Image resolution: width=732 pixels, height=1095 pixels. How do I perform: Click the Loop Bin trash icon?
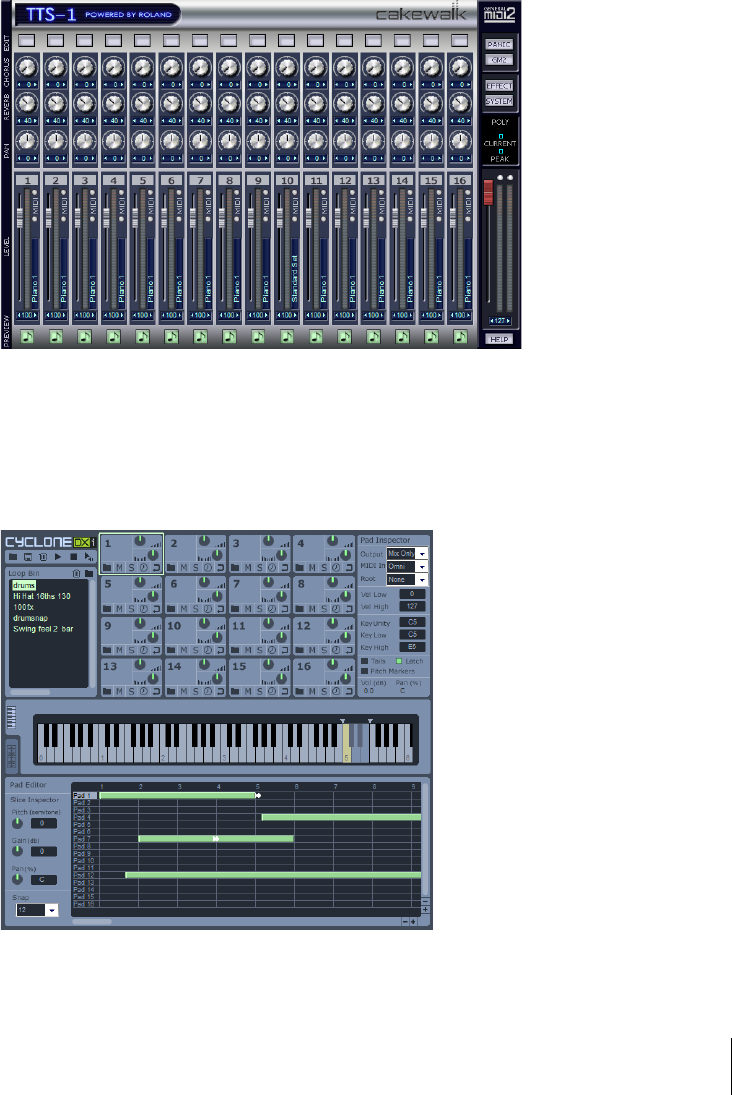[76, 573]
